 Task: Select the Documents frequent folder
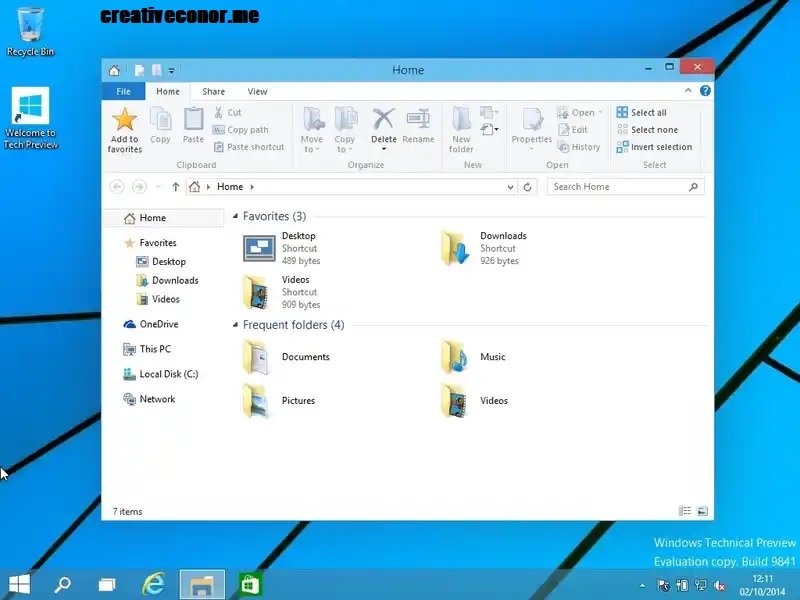[287, 357]
